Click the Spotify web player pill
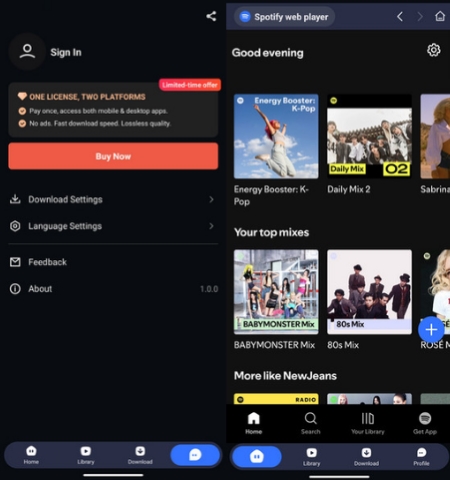This screenshot has height=480, width=450. [x=284, y=17]
